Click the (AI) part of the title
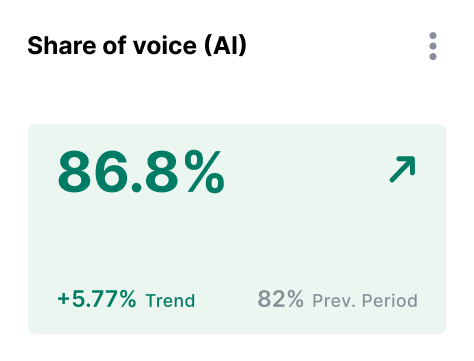The height and width of the screenshot is (361, 474). tap(225, 46)
